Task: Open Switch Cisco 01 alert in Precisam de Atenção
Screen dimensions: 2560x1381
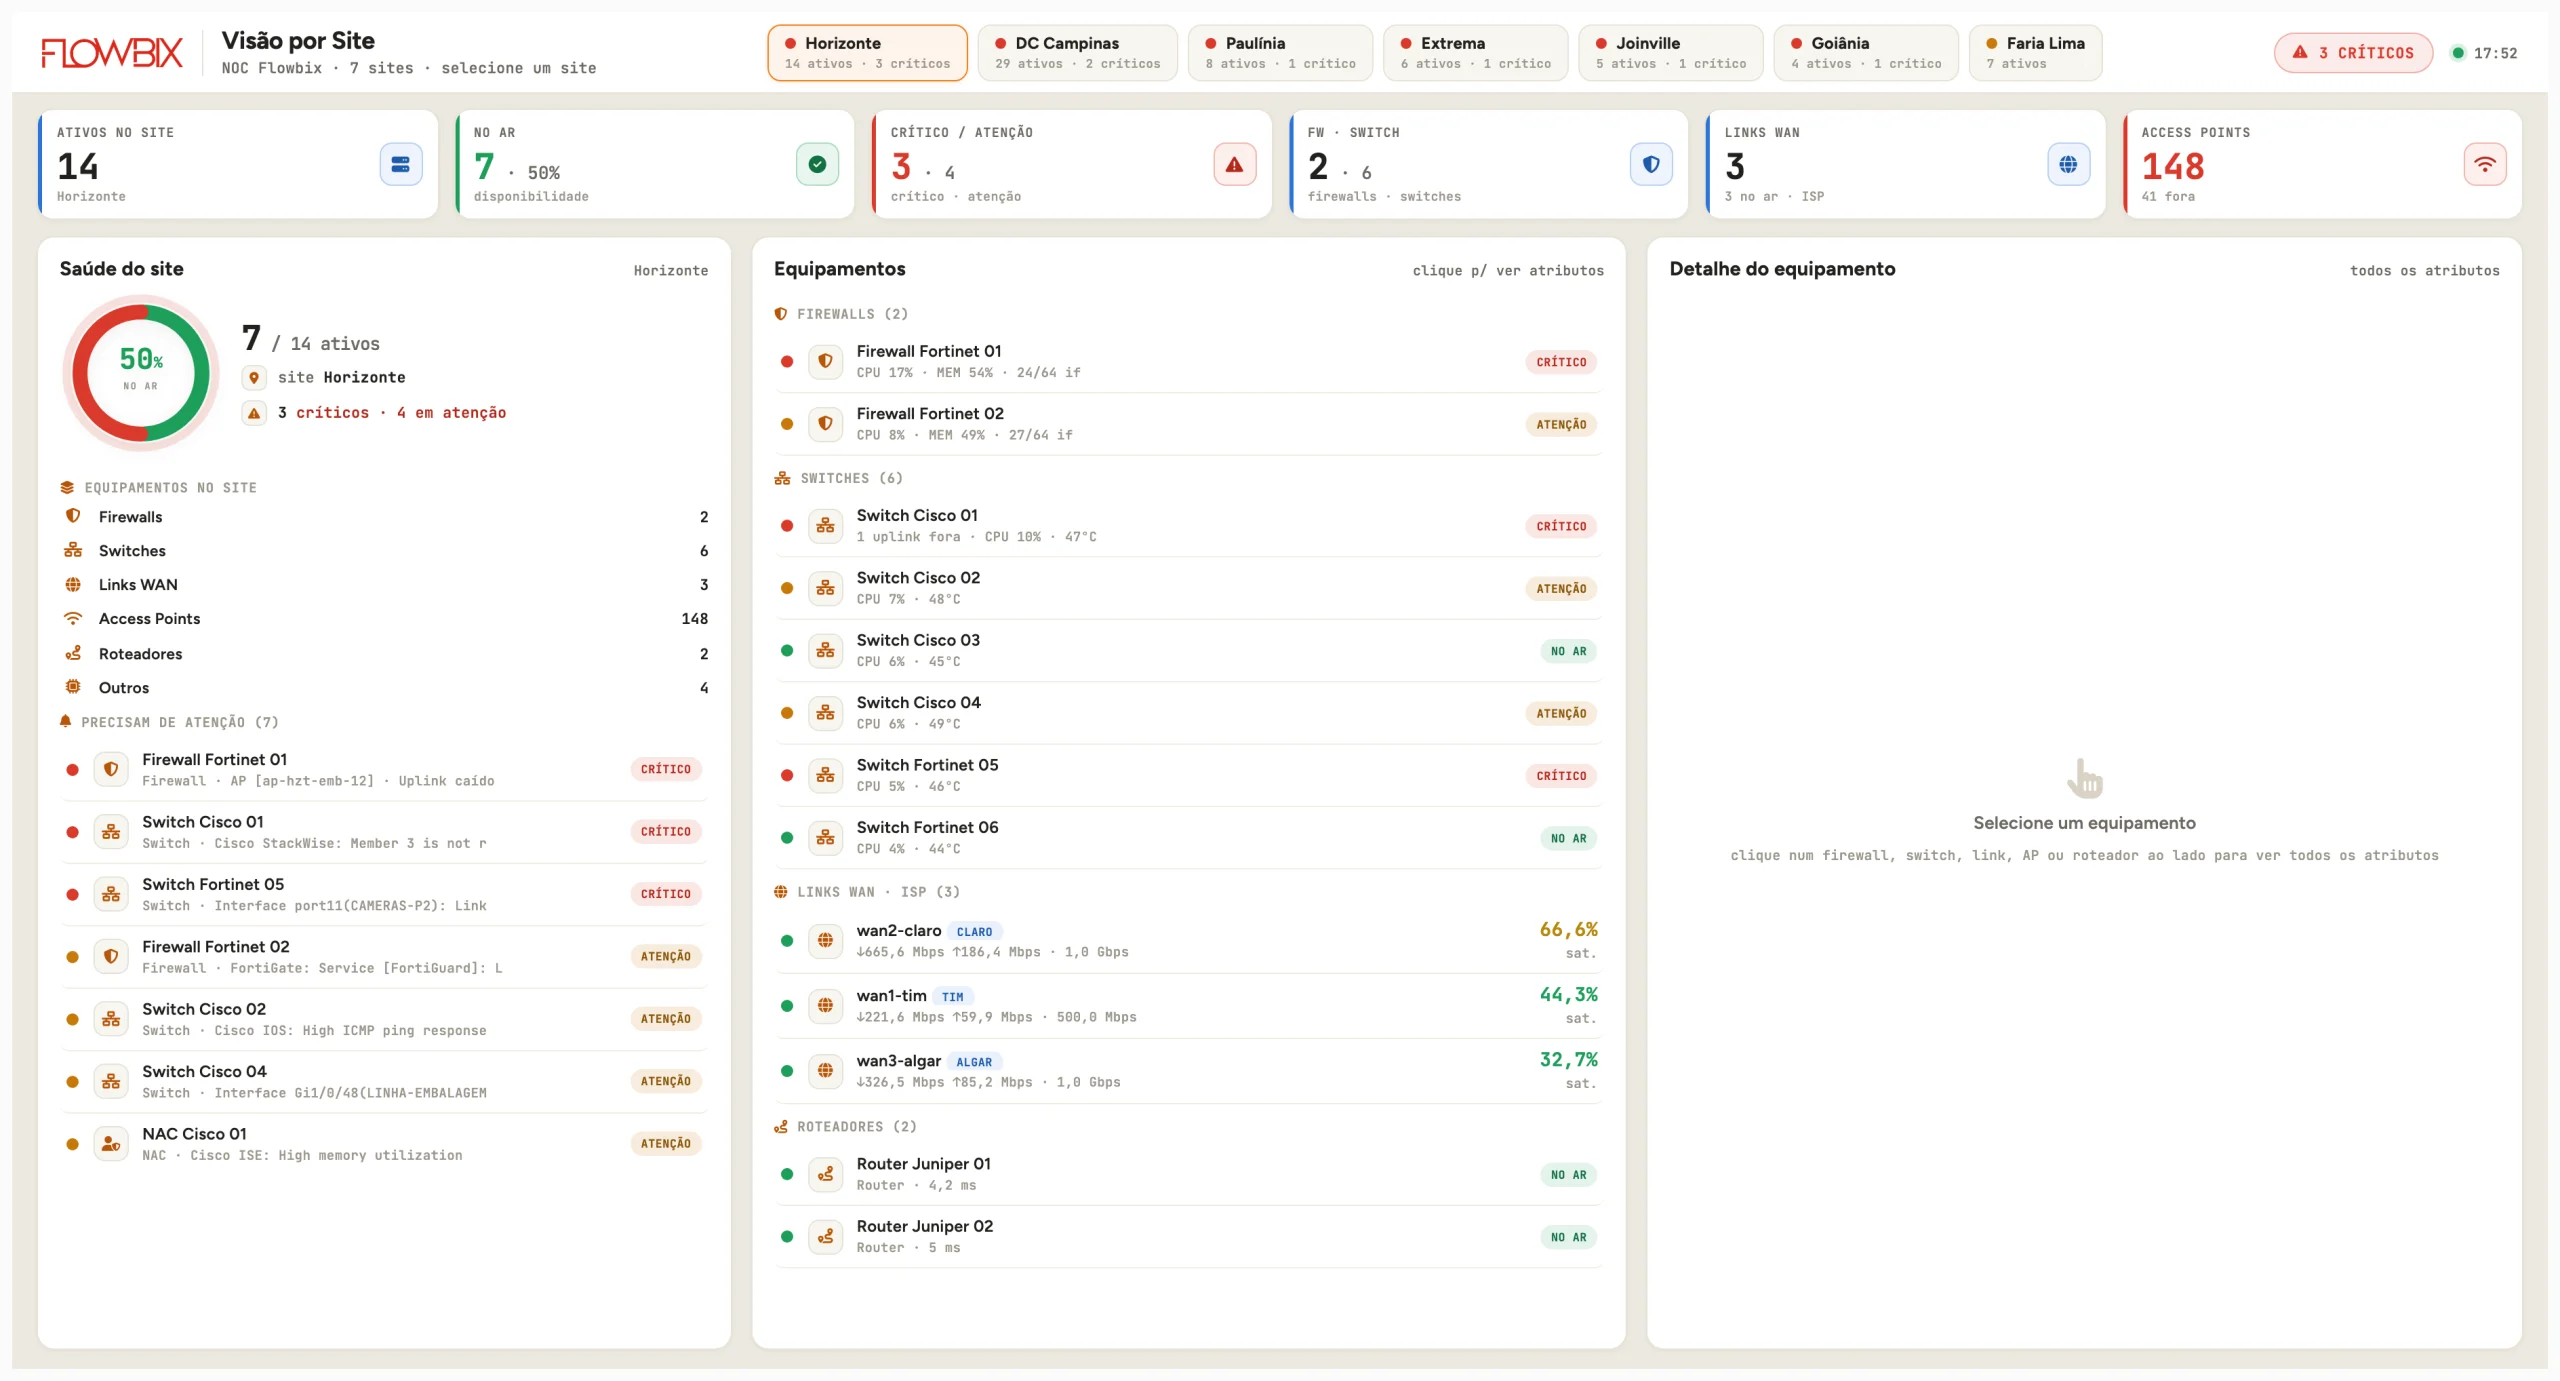Action: [384, 831]
